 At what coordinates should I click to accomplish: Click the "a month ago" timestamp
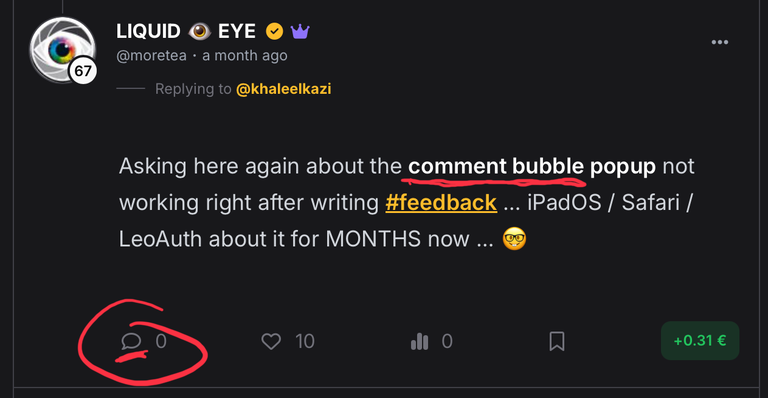pyautogui.click(x=245, y=56)
